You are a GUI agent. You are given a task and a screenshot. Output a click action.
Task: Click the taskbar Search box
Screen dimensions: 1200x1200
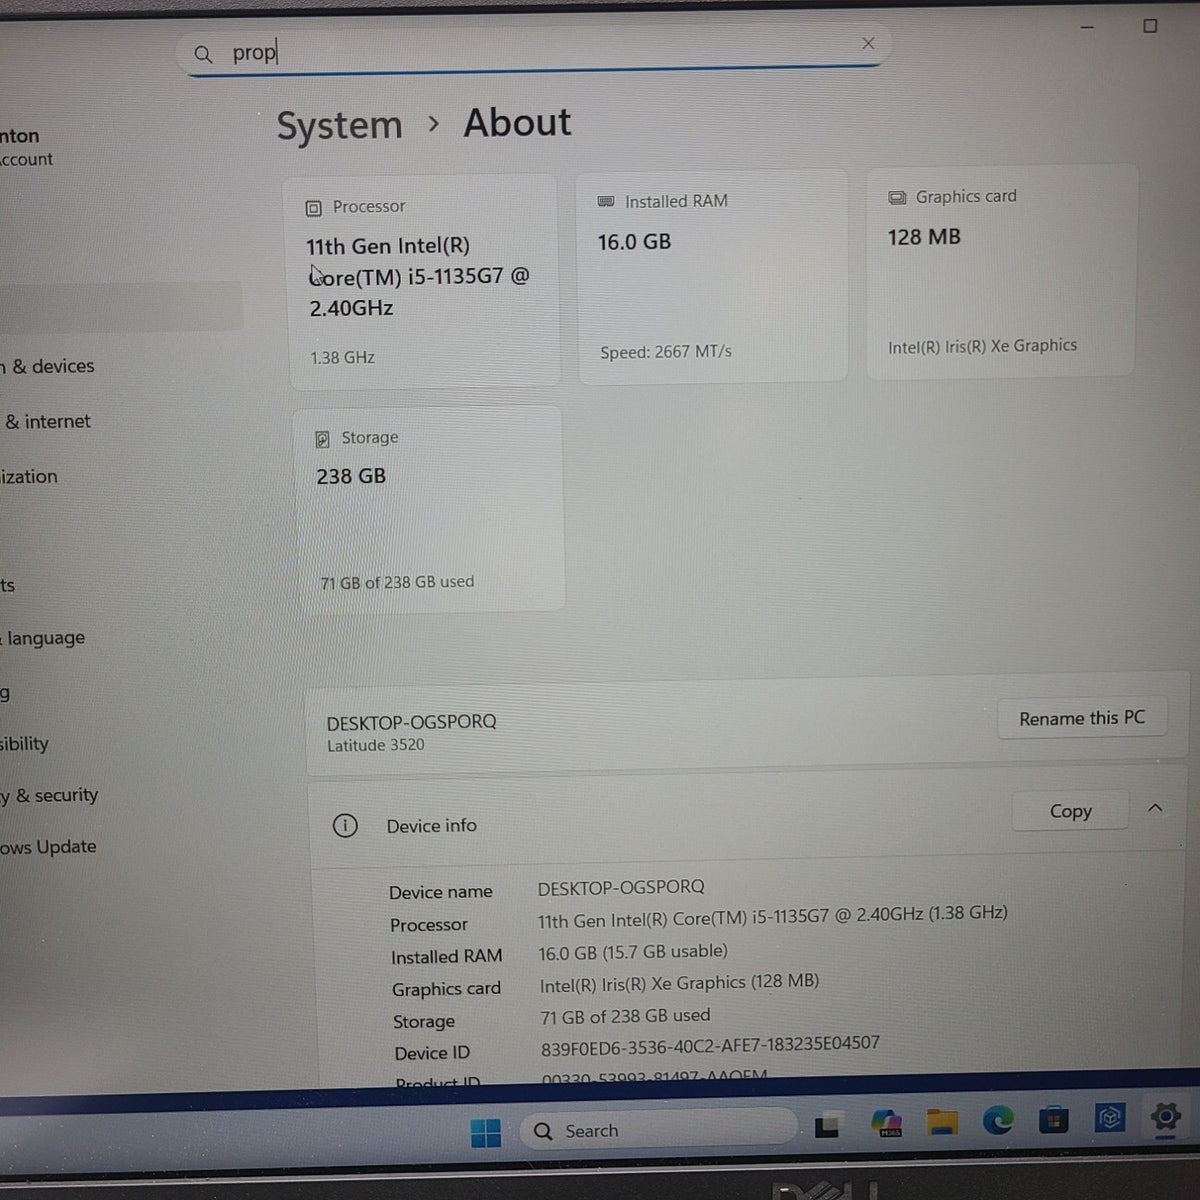click(658, 1130)
